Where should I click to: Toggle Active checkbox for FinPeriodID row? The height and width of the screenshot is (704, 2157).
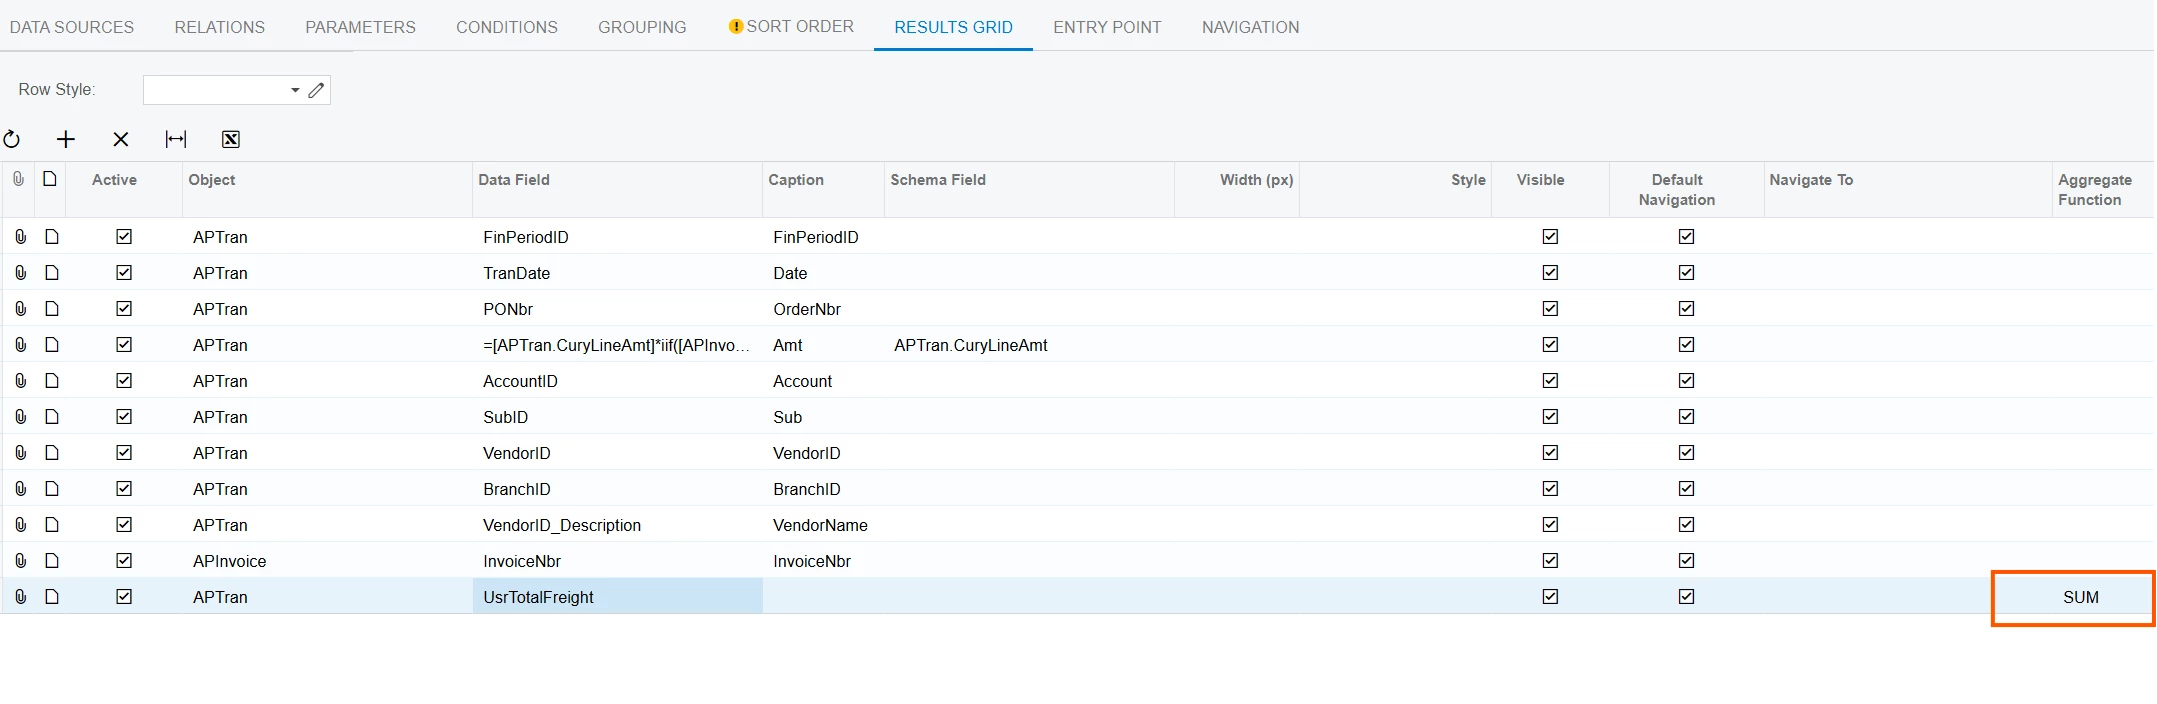(x=124, y=237)
